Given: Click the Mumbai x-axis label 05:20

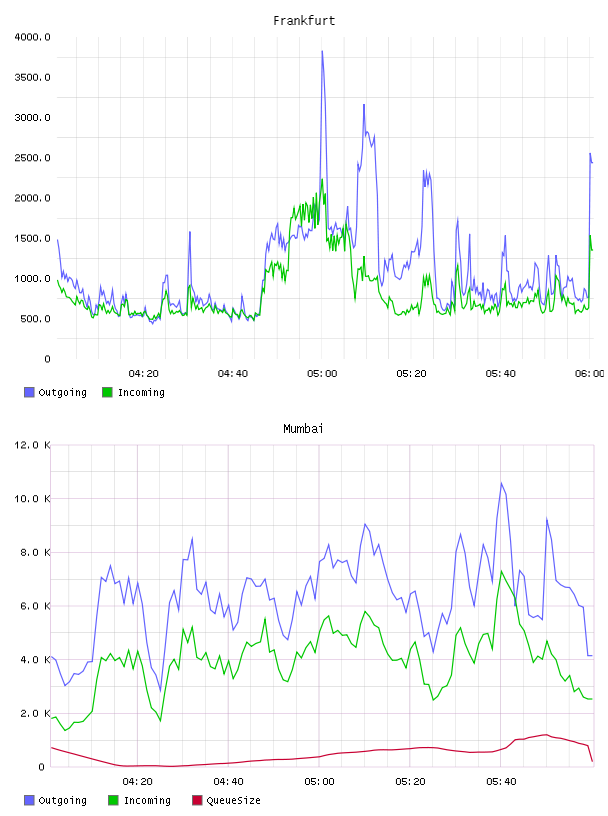Looking at the screenshot, I should (x=410, y=782).
